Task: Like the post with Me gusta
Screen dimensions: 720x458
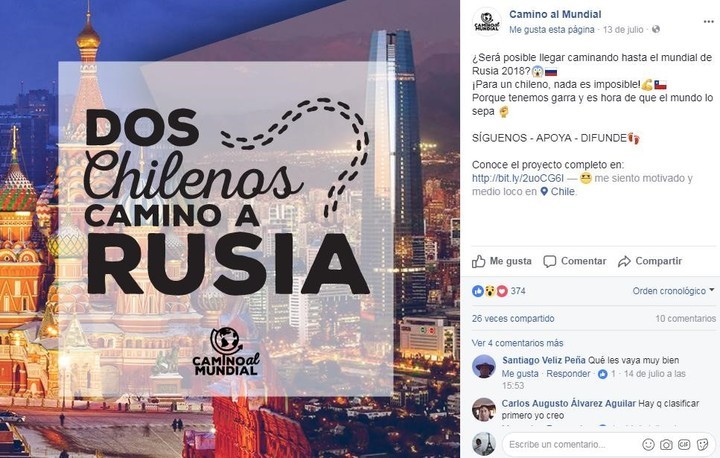Action: tap(502, 261)
